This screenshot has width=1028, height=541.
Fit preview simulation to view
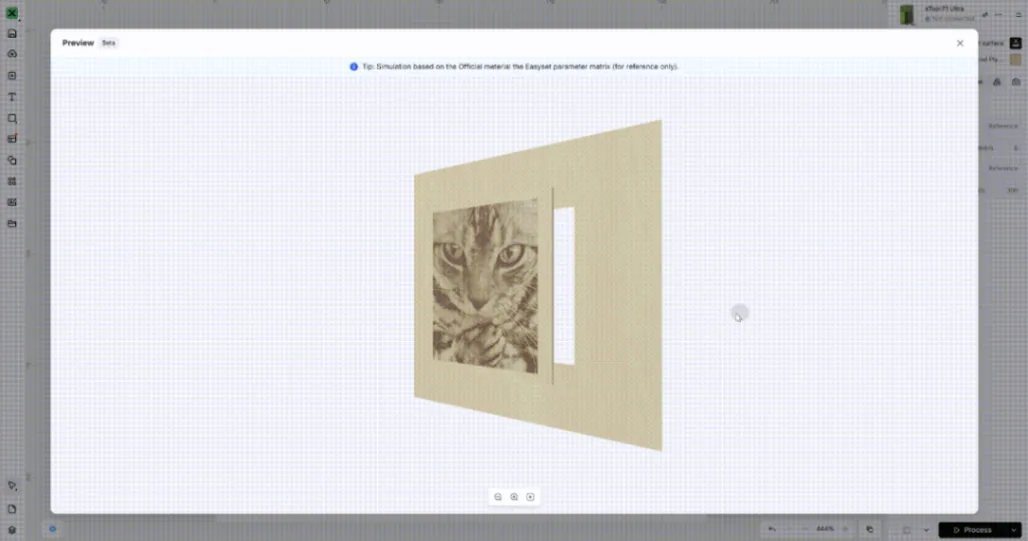(x=530, y=497)
